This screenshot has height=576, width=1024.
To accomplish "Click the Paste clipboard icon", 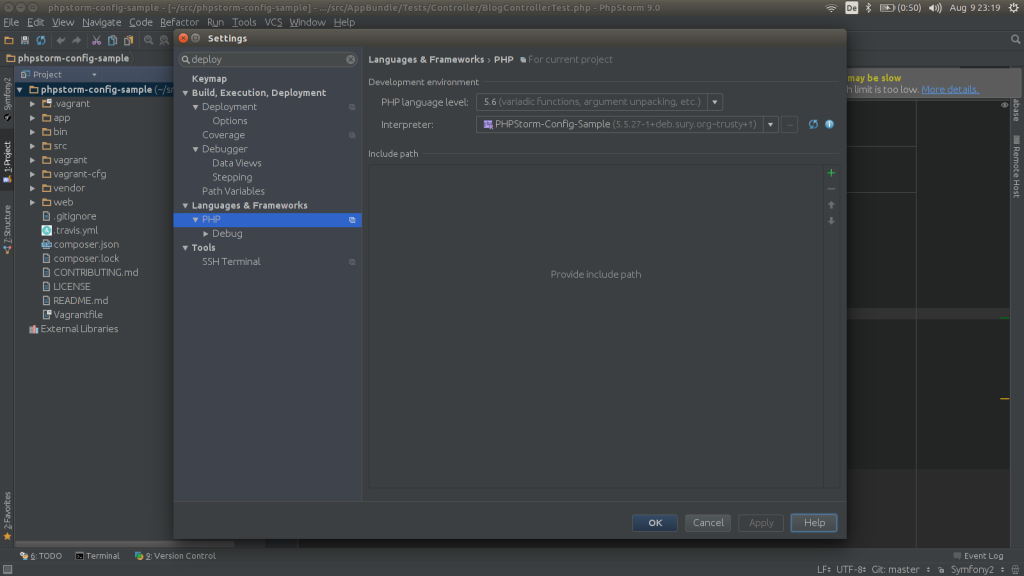I will tap(129, 40).
